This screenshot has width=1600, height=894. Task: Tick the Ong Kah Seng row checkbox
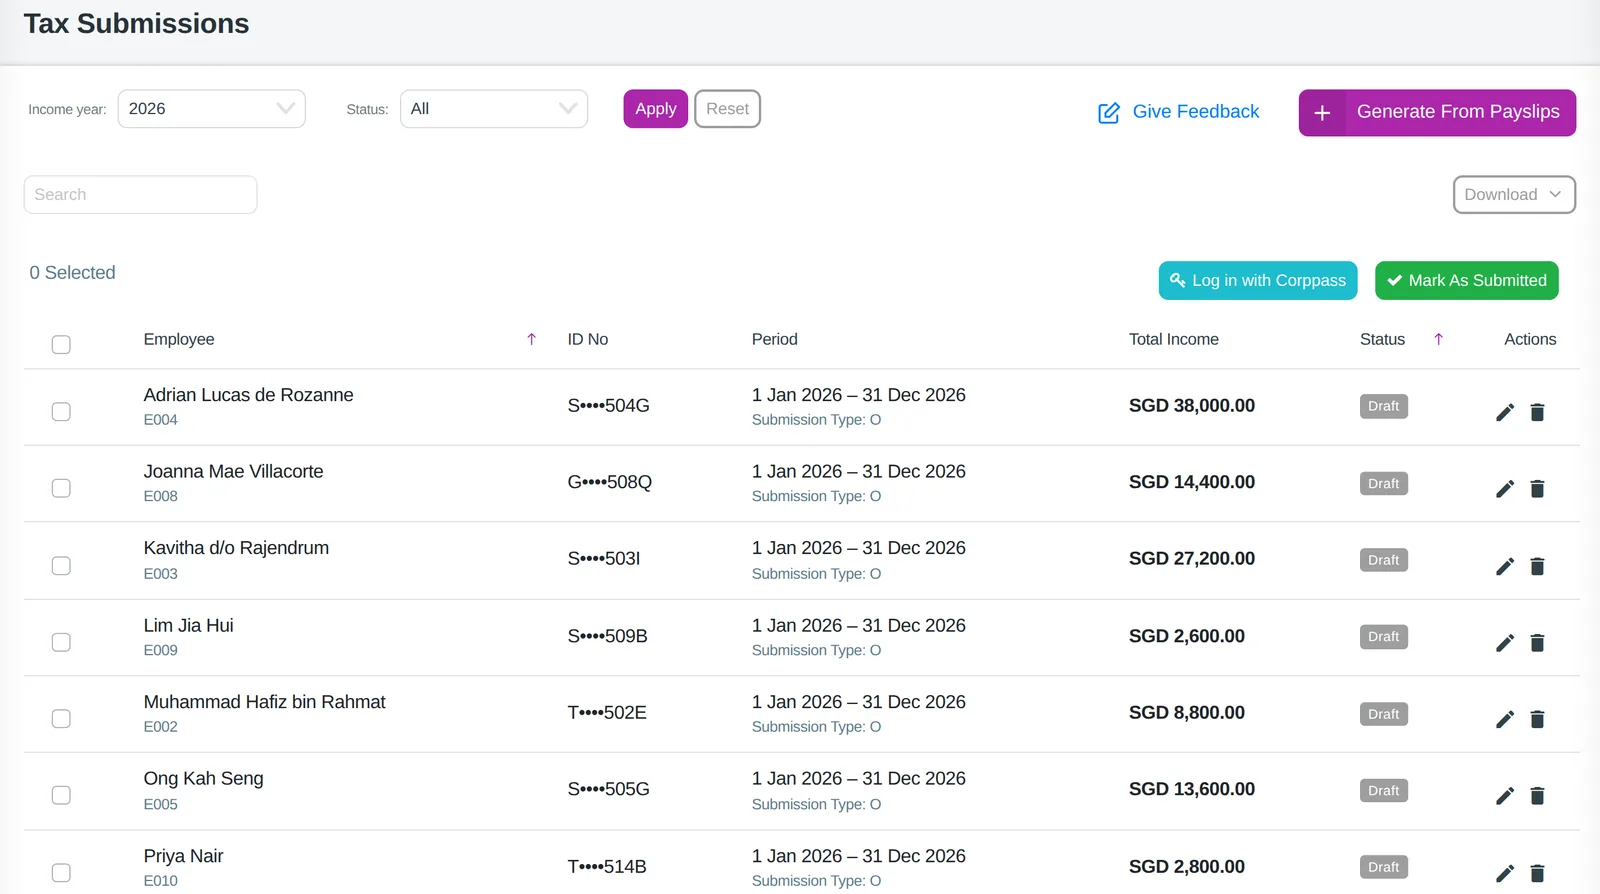point(61,795)
